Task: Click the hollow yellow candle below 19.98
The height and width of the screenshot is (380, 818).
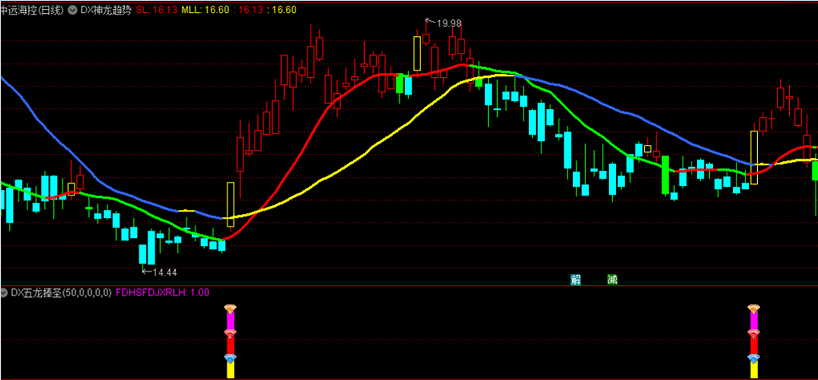Action: [x=417, y=53]
